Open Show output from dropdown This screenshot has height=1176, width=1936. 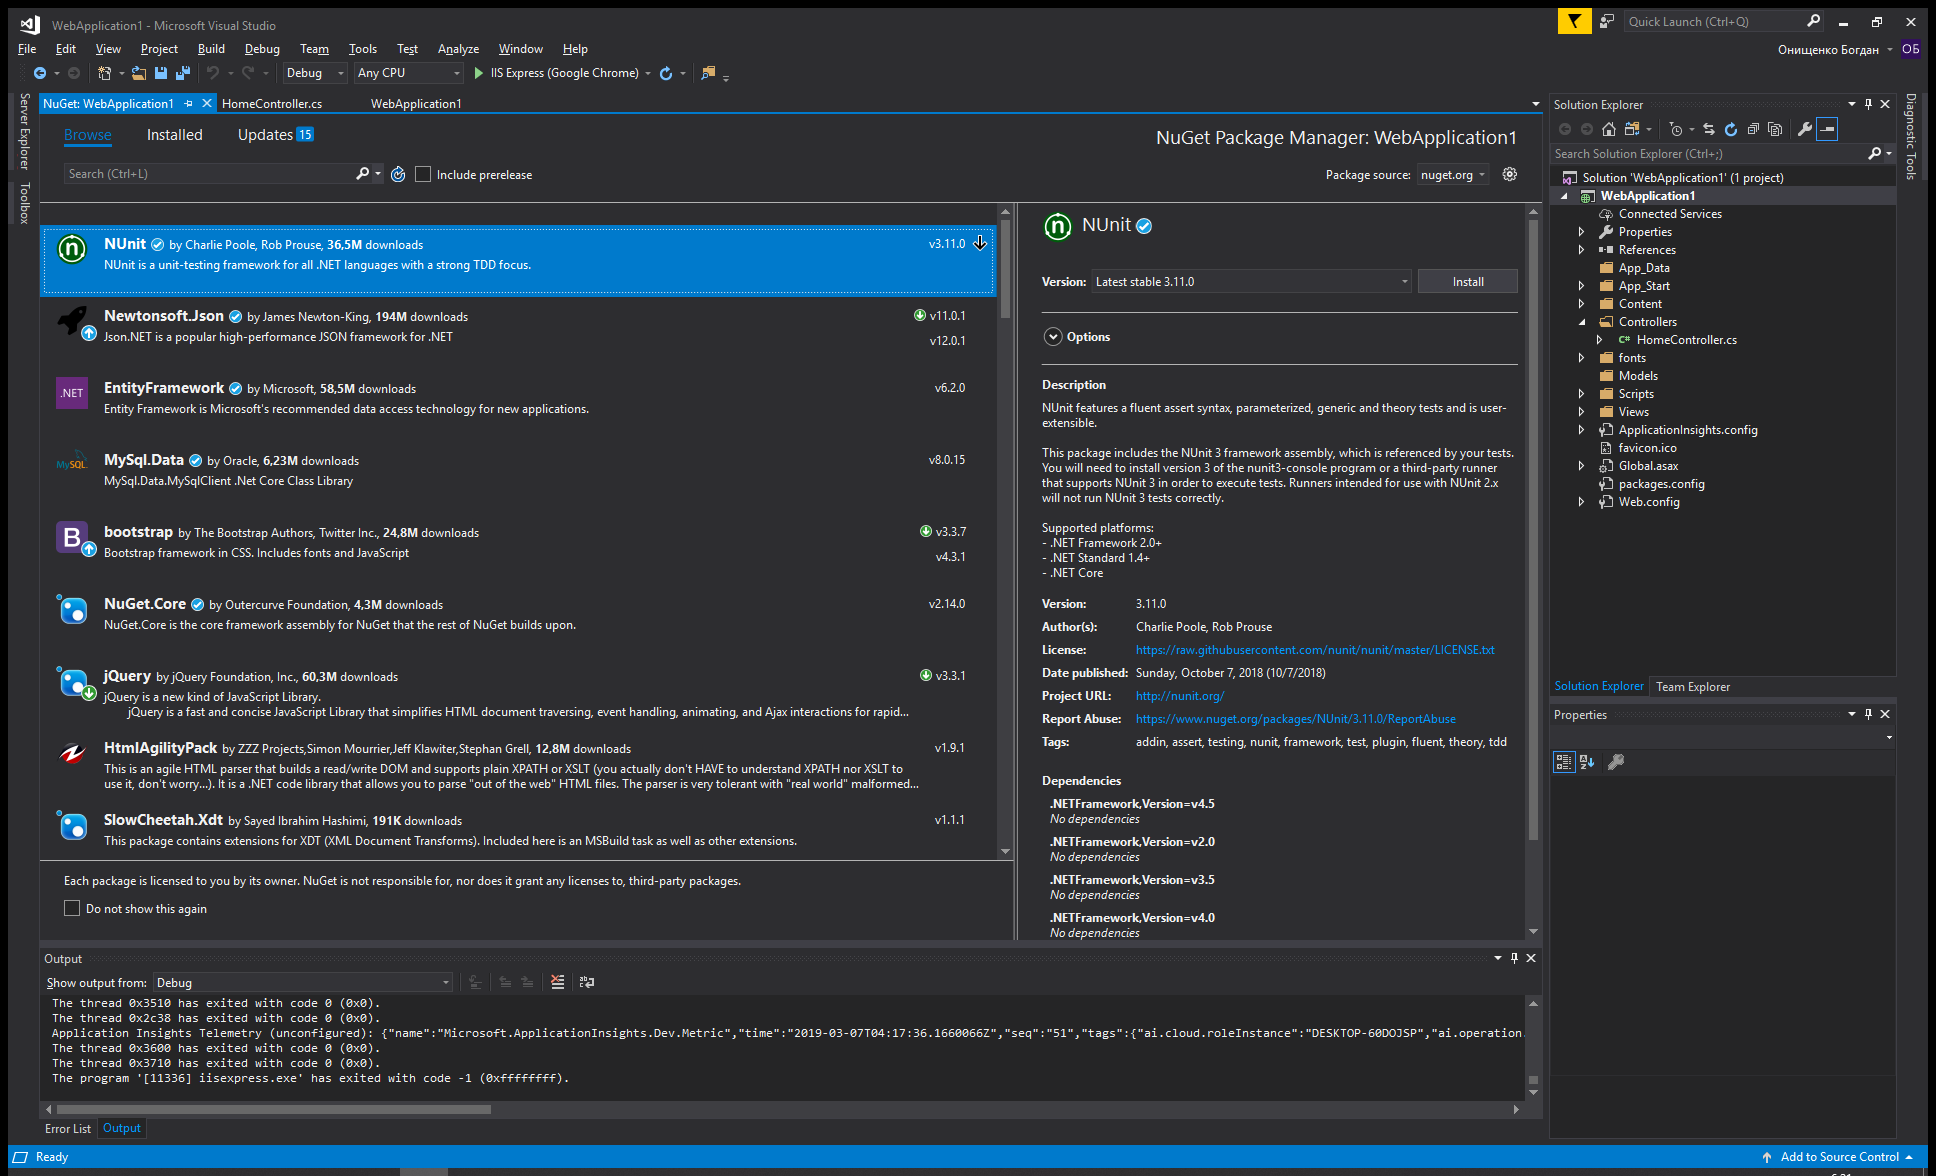point(303,983)
